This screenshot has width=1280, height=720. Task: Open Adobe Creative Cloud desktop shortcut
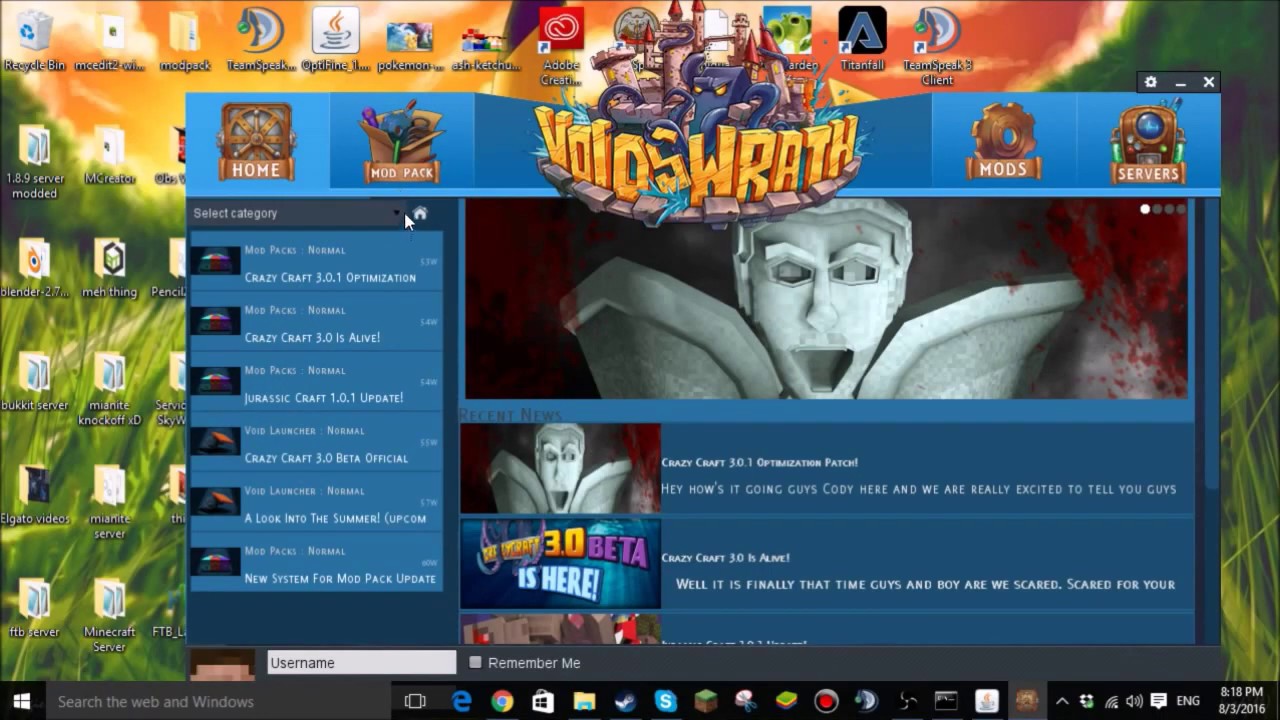[561, 47]
